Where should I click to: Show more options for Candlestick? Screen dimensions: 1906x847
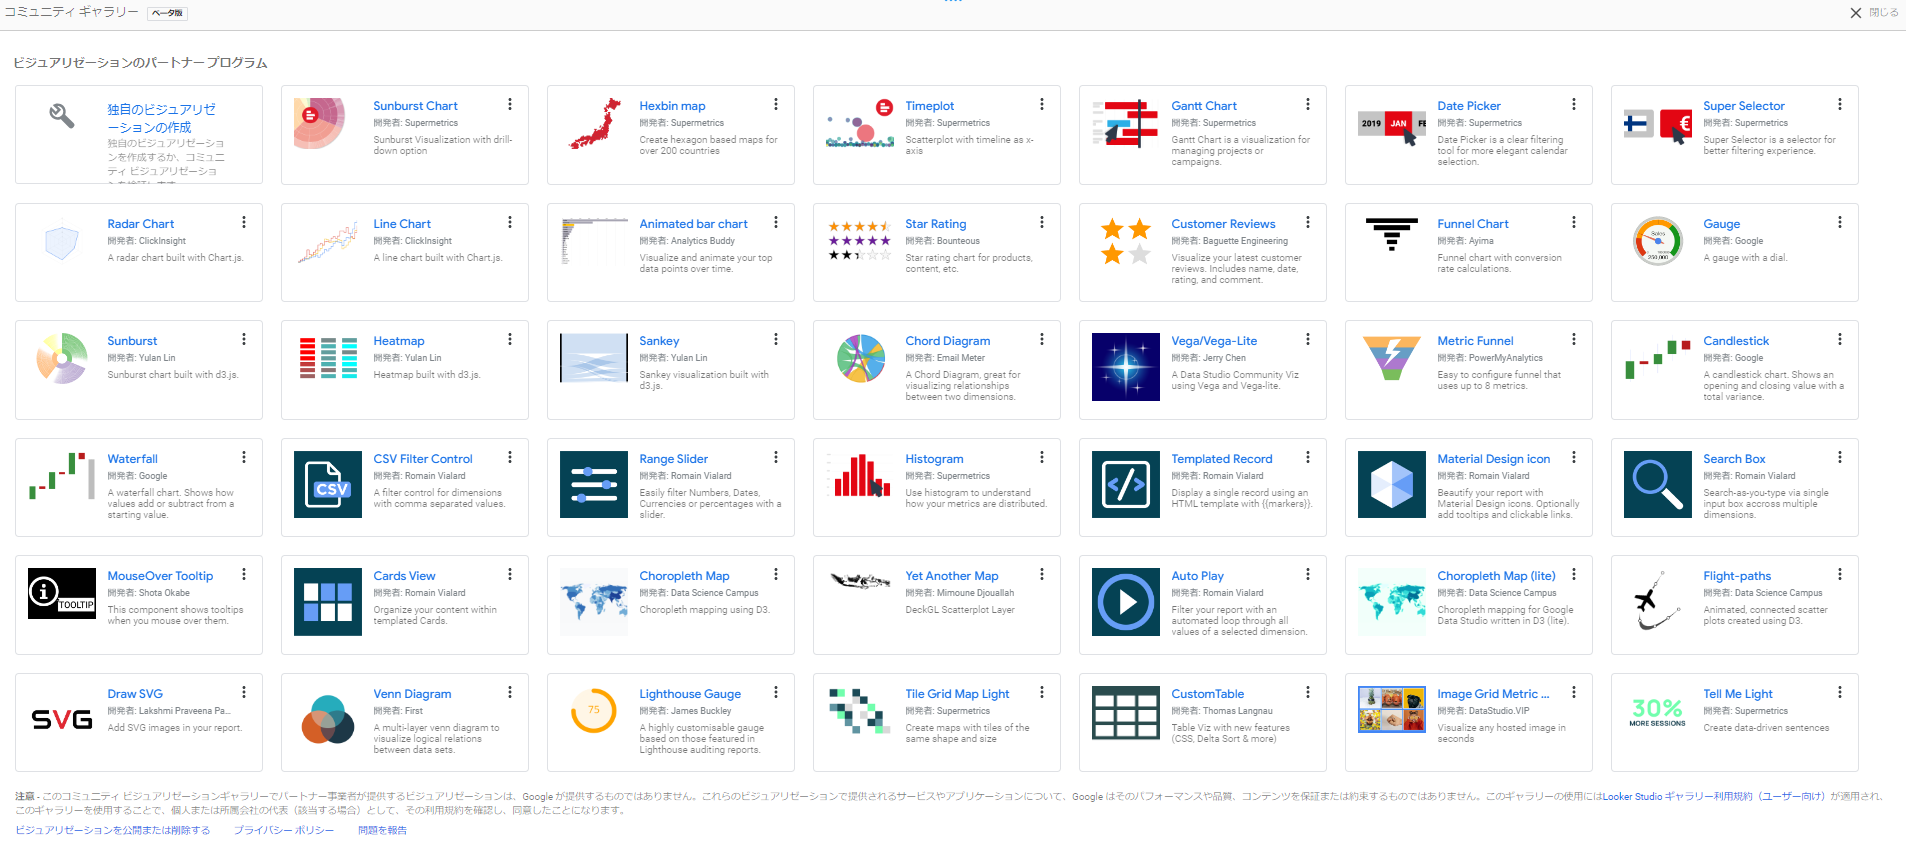coord(1840,340)
